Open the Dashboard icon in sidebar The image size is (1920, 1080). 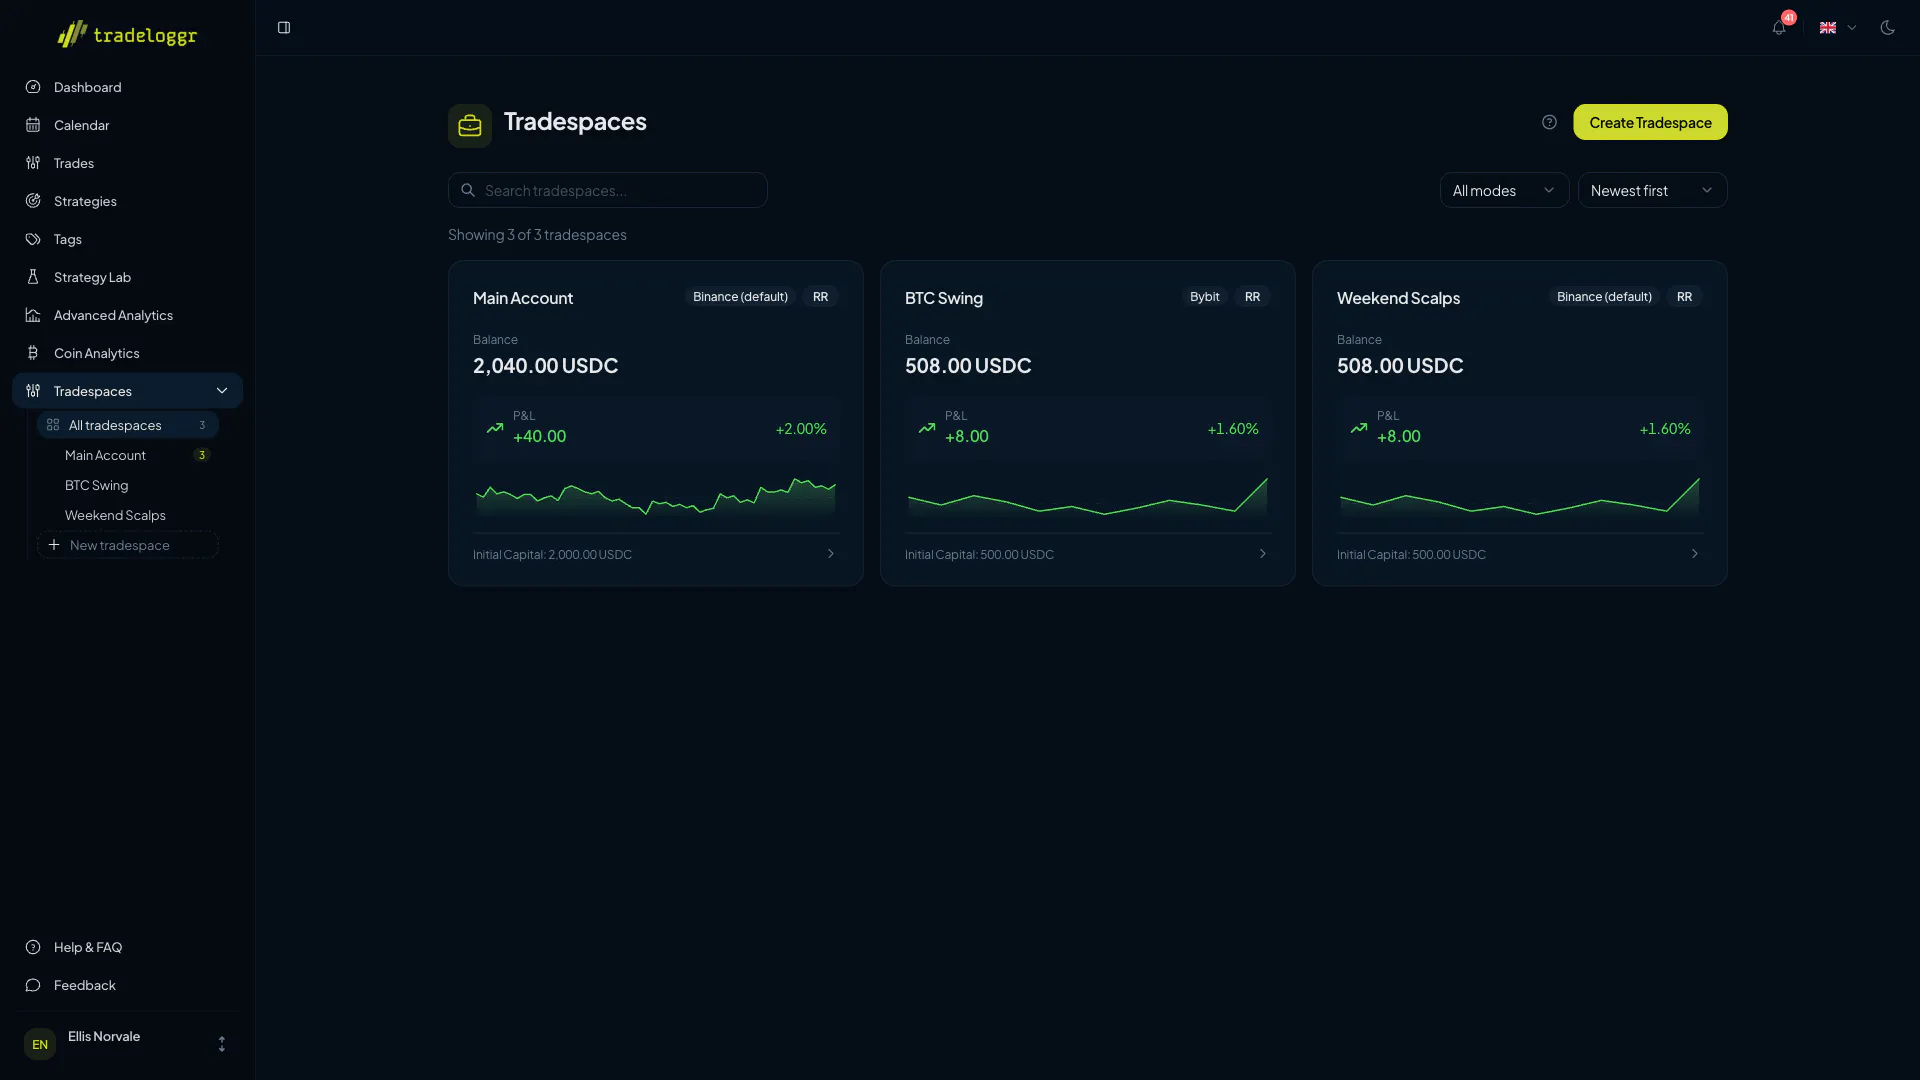33,87
